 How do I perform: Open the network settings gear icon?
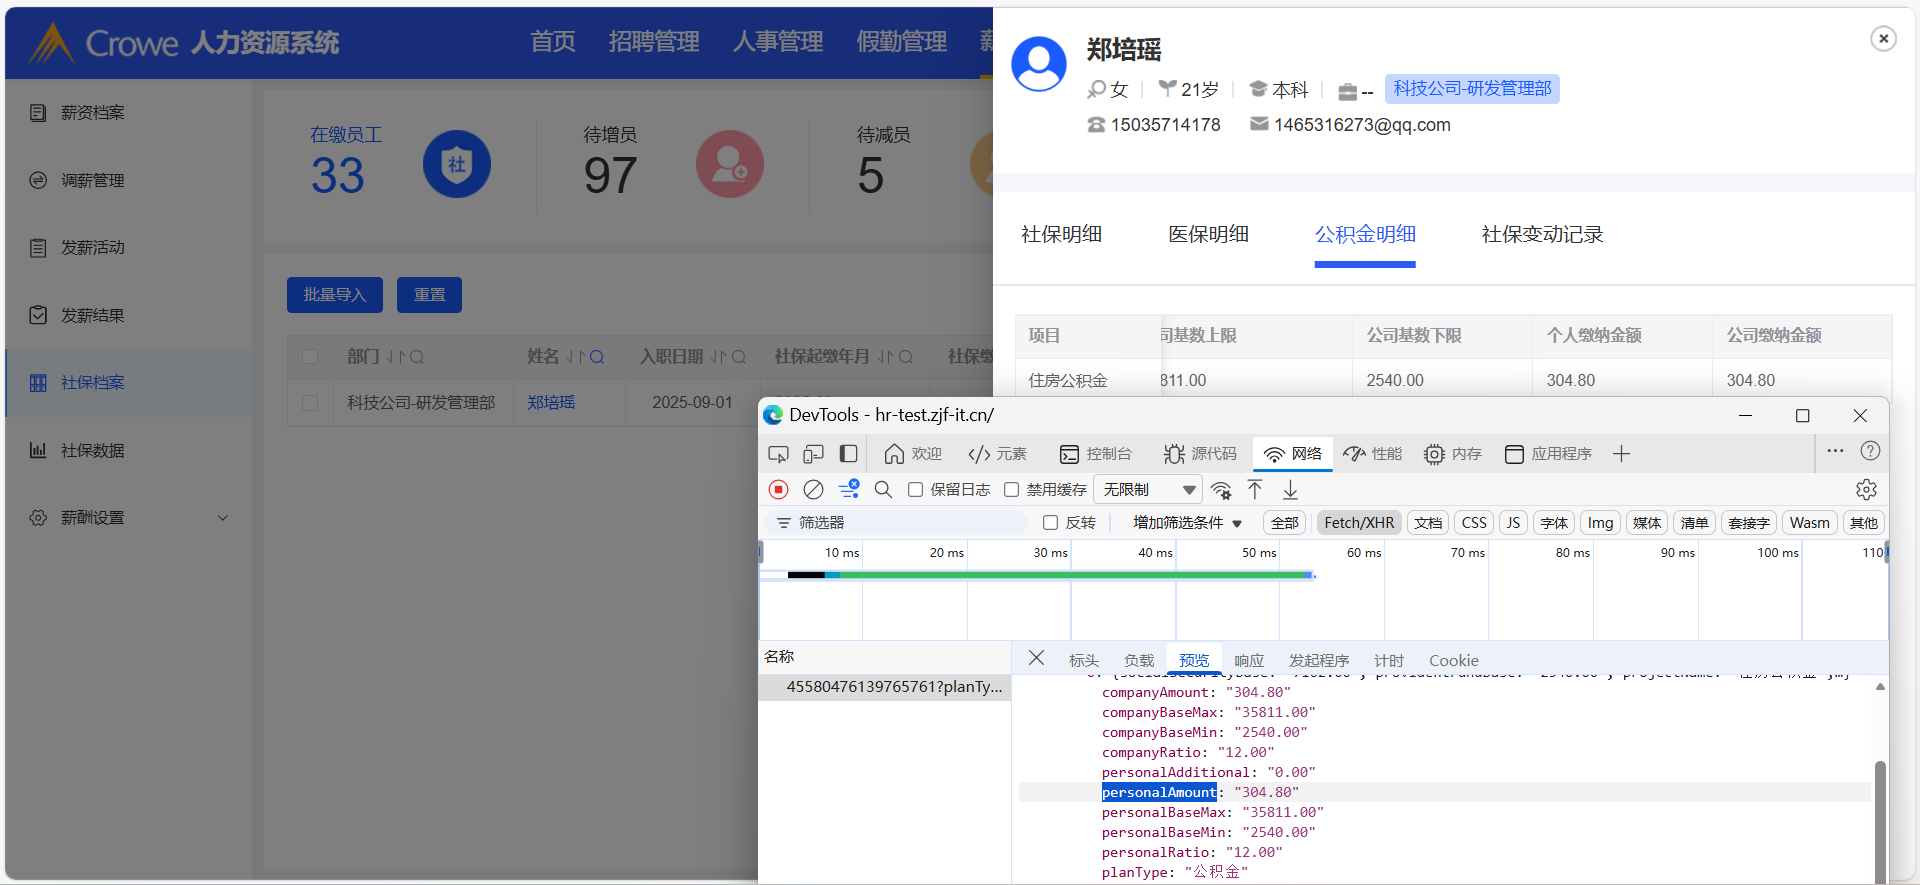(1866, 489)
